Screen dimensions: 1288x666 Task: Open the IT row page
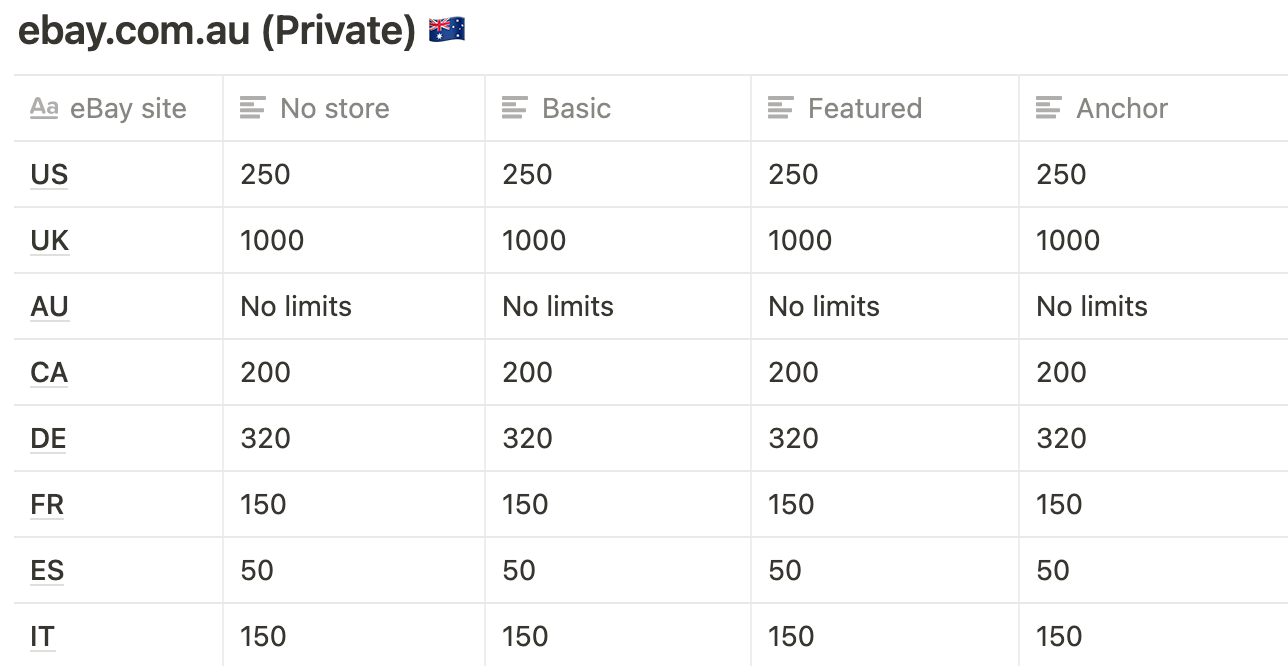42,636
